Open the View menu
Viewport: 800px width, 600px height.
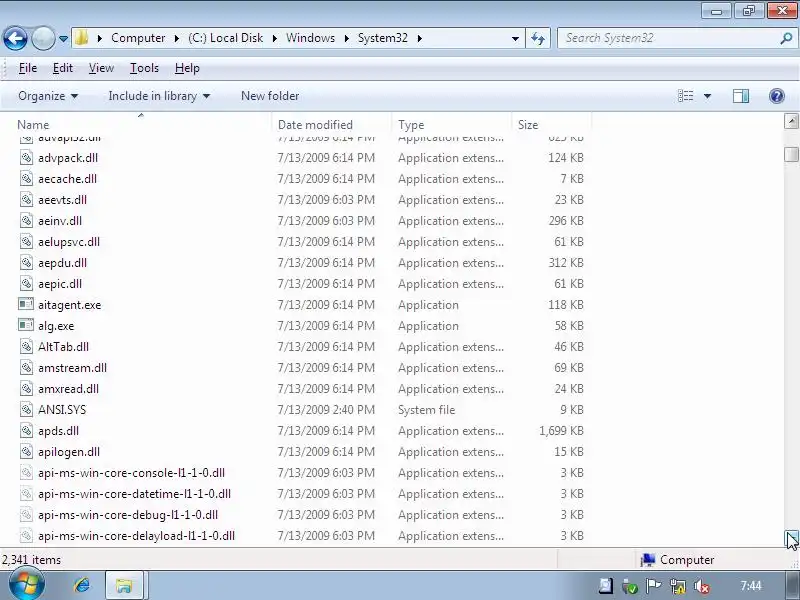point(101,68)
